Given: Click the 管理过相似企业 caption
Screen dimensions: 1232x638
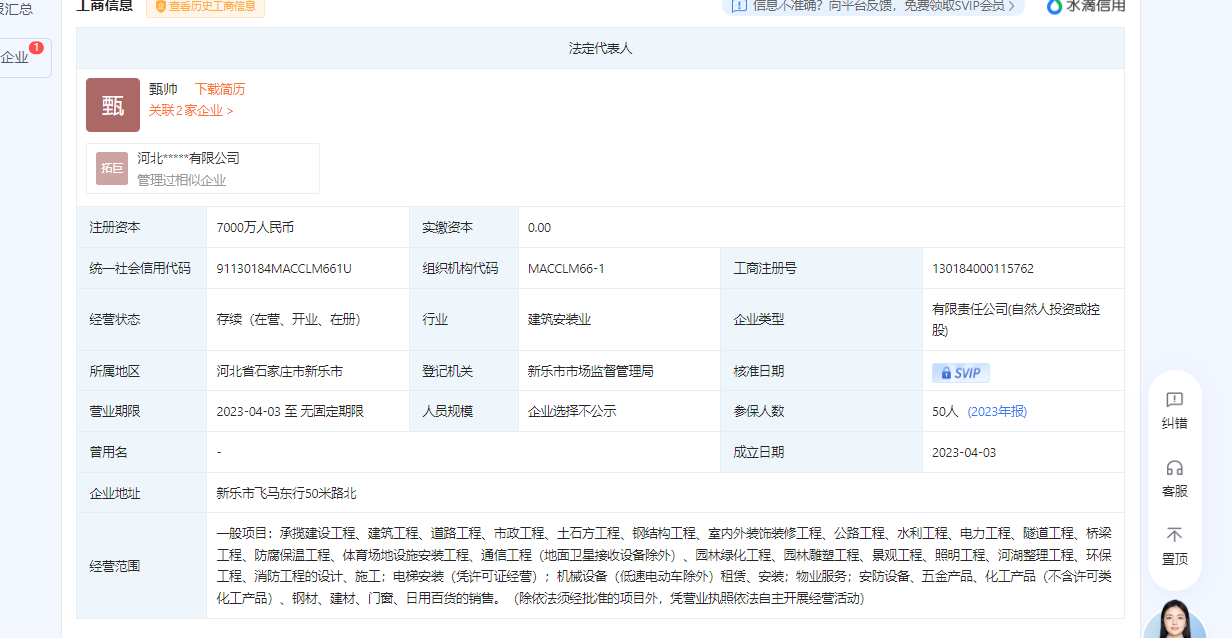Looking at the screenshot, I should pyautogui.click(x=181, y=180).
